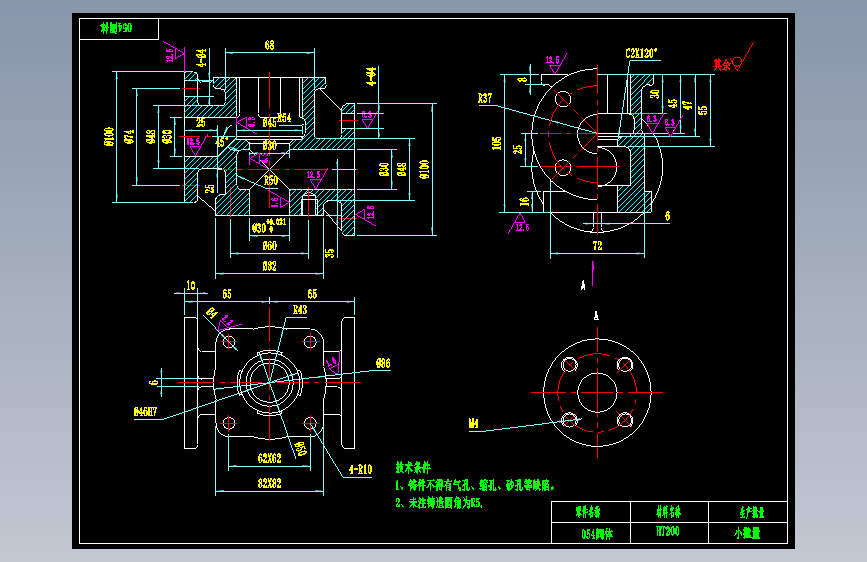Viewport: 867px width, 562px height.
Task: Click the 105 height dimension
Action: 497,143
